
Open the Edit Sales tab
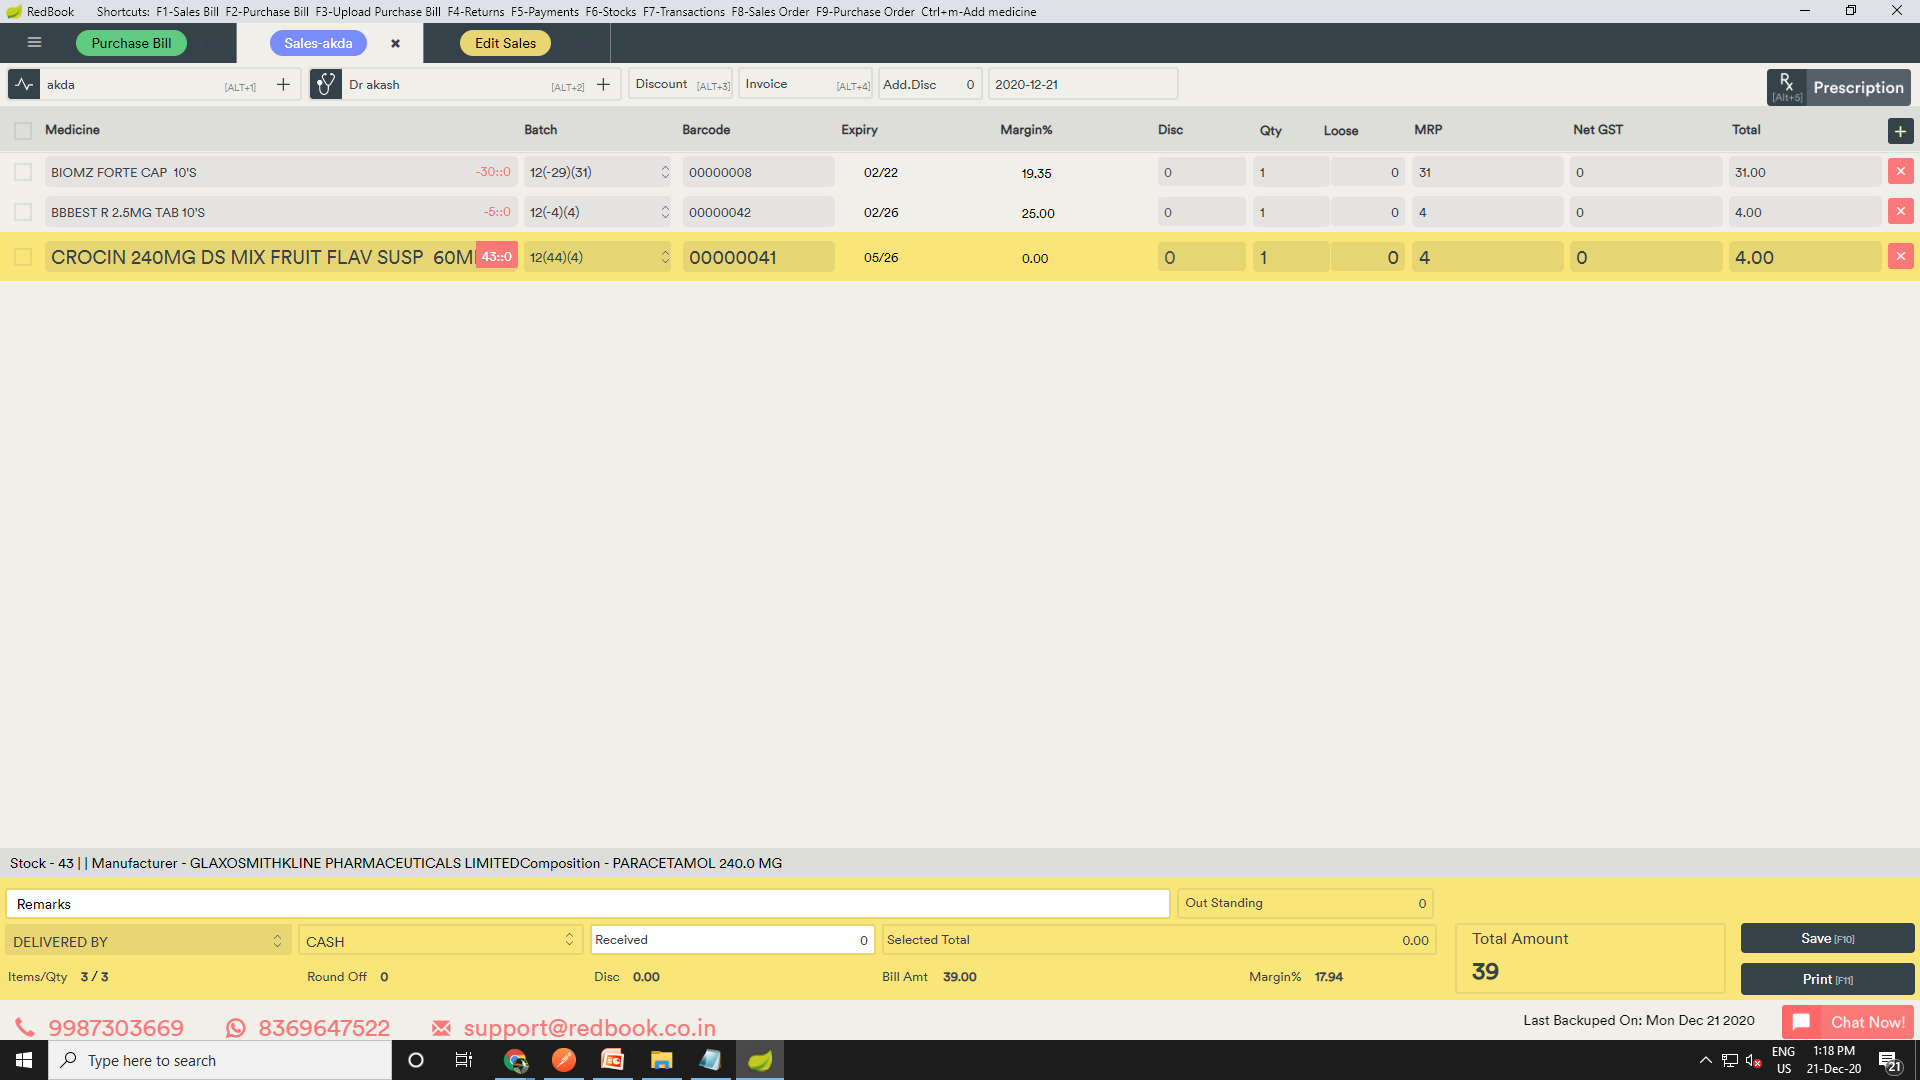click(x=505, y=43)
